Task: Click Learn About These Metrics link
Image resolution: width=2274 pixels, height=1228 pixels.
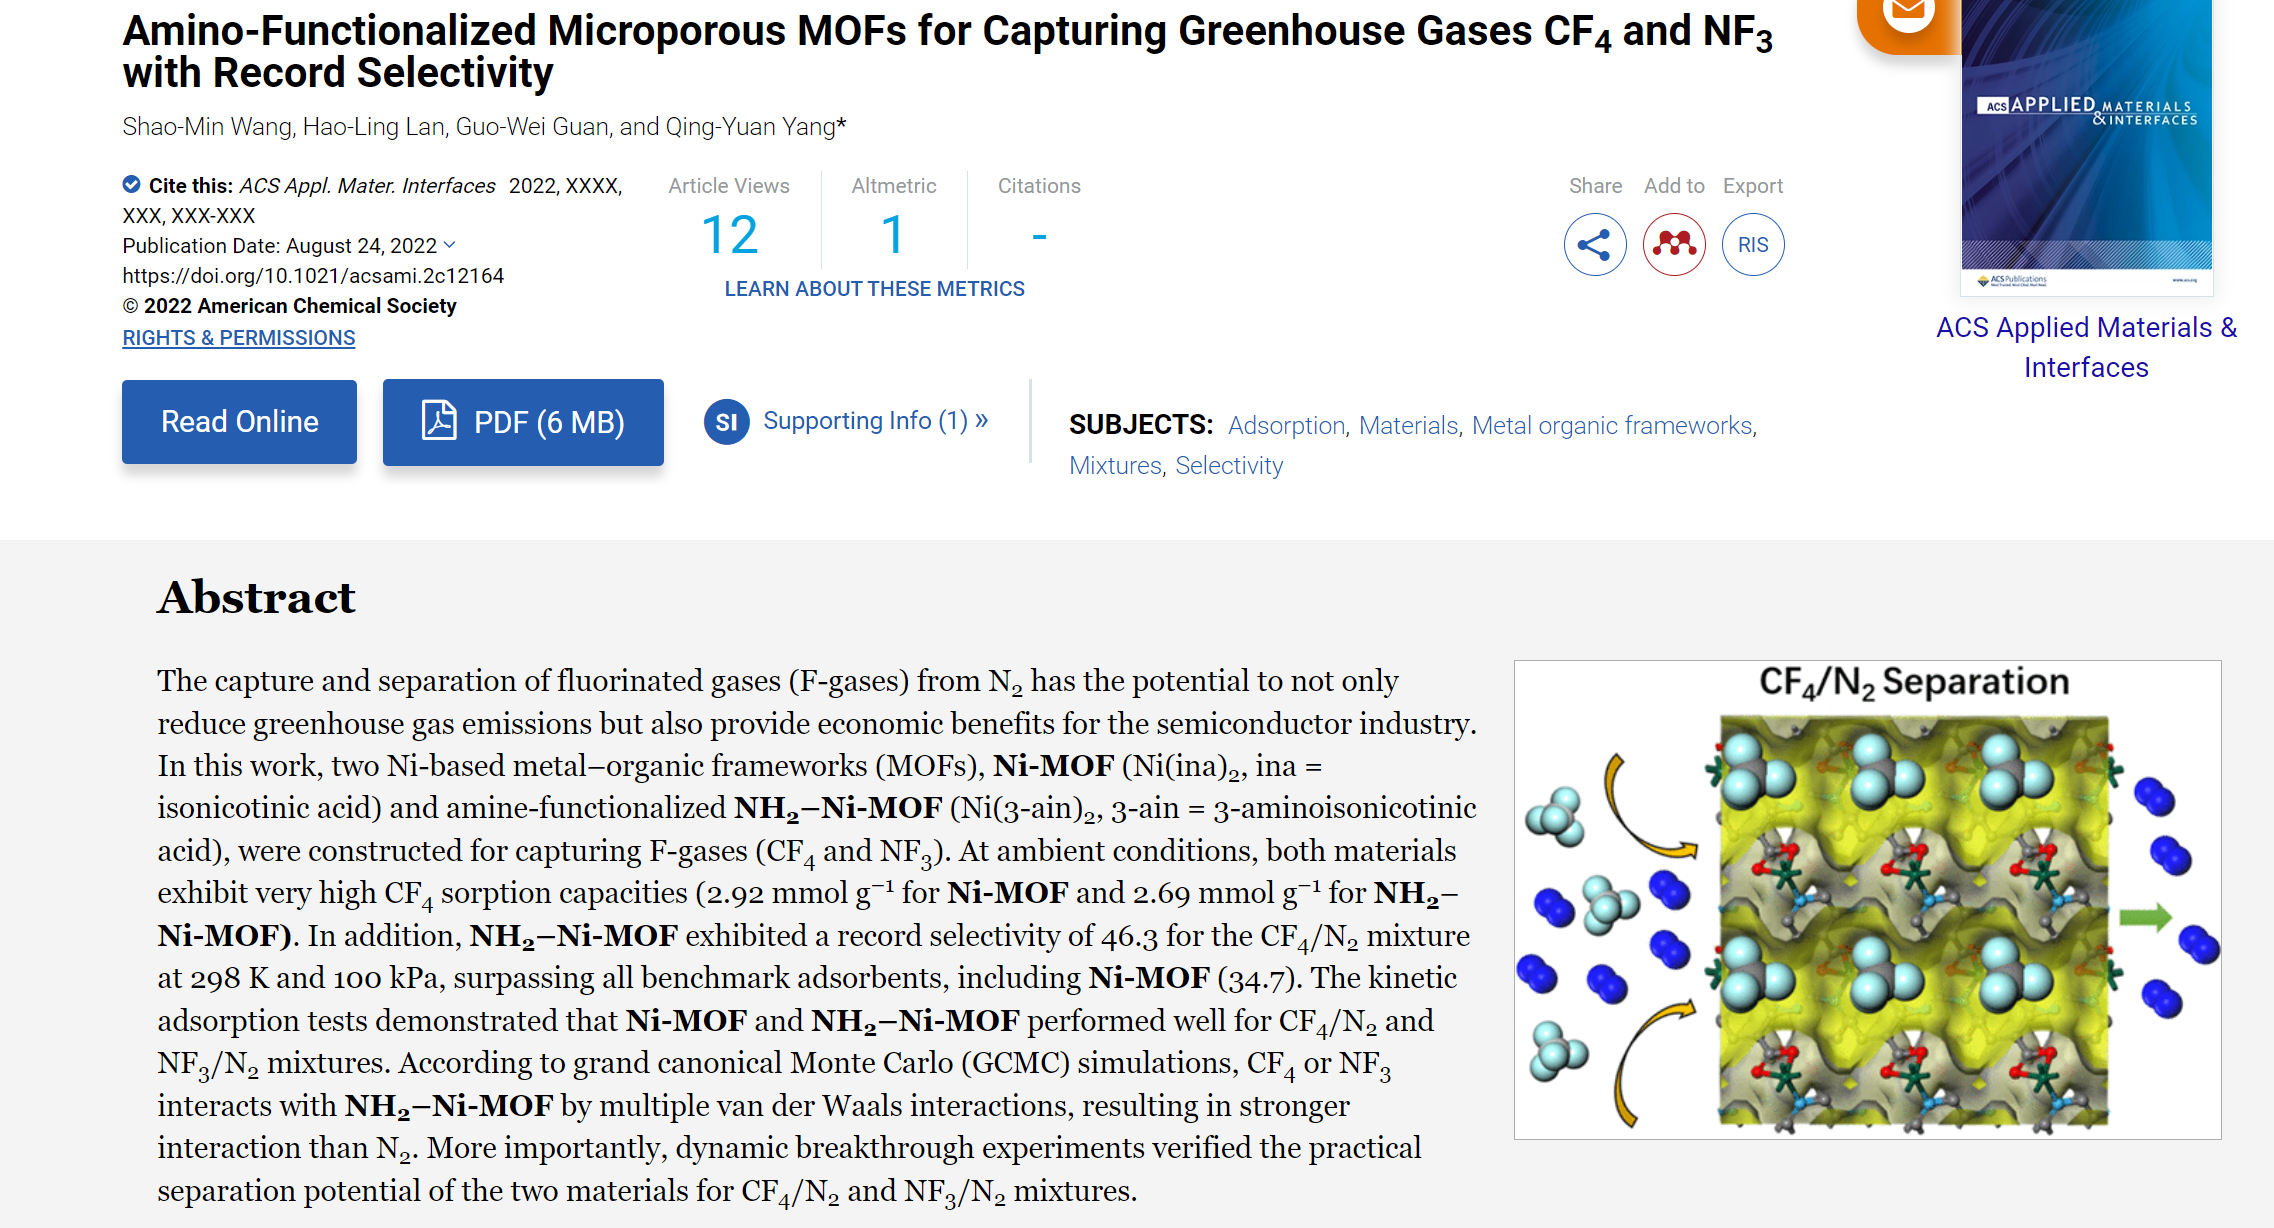Action: (x=874, y=289)
